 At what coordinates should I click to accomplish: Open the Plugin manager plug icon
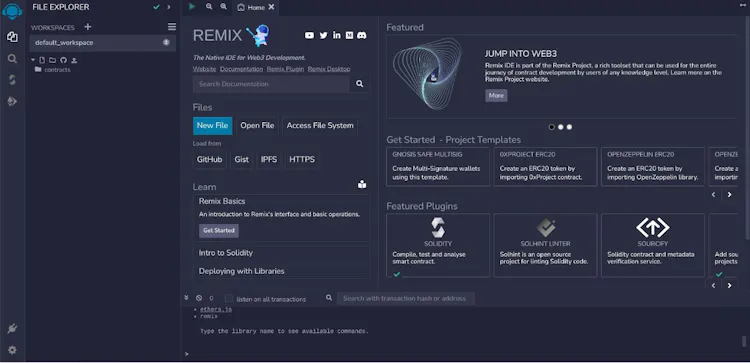[x=12, y=329]
